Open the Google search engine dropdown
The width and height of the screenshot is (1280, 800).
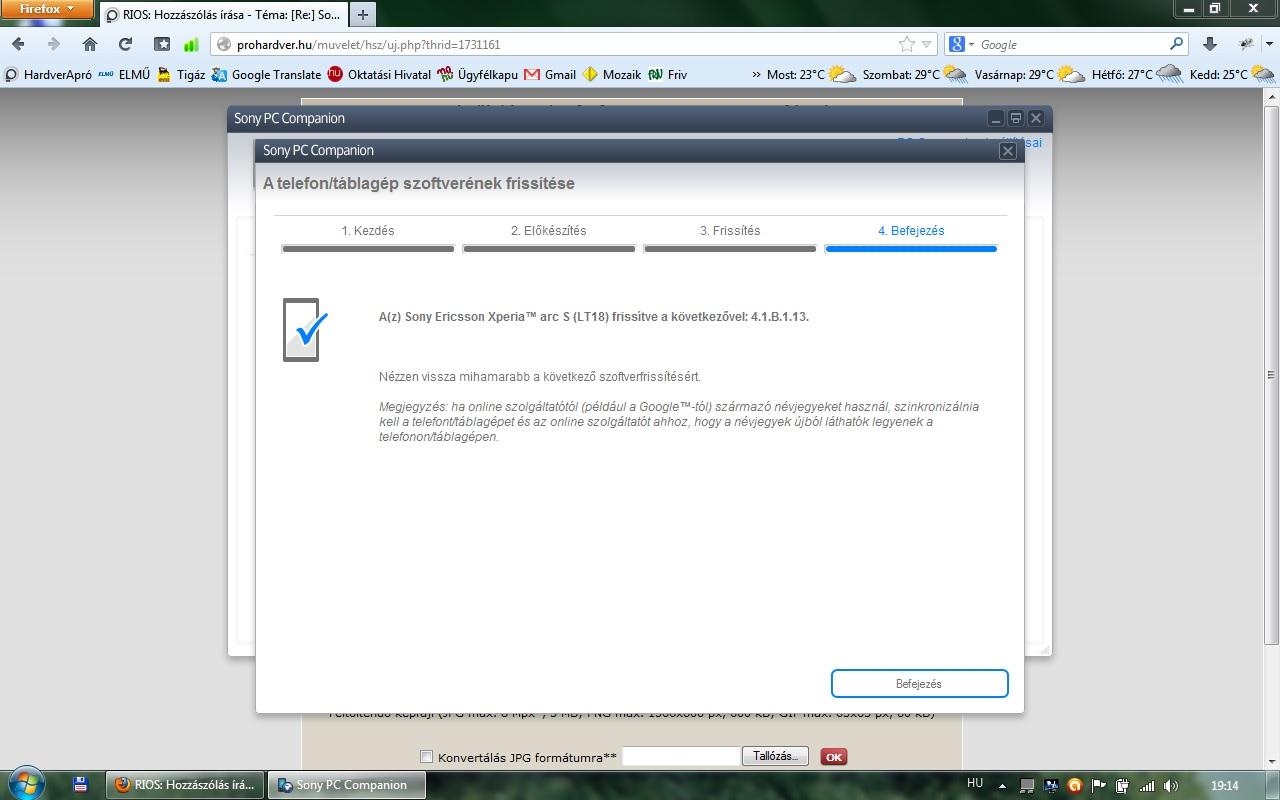(x=961, y=44)
